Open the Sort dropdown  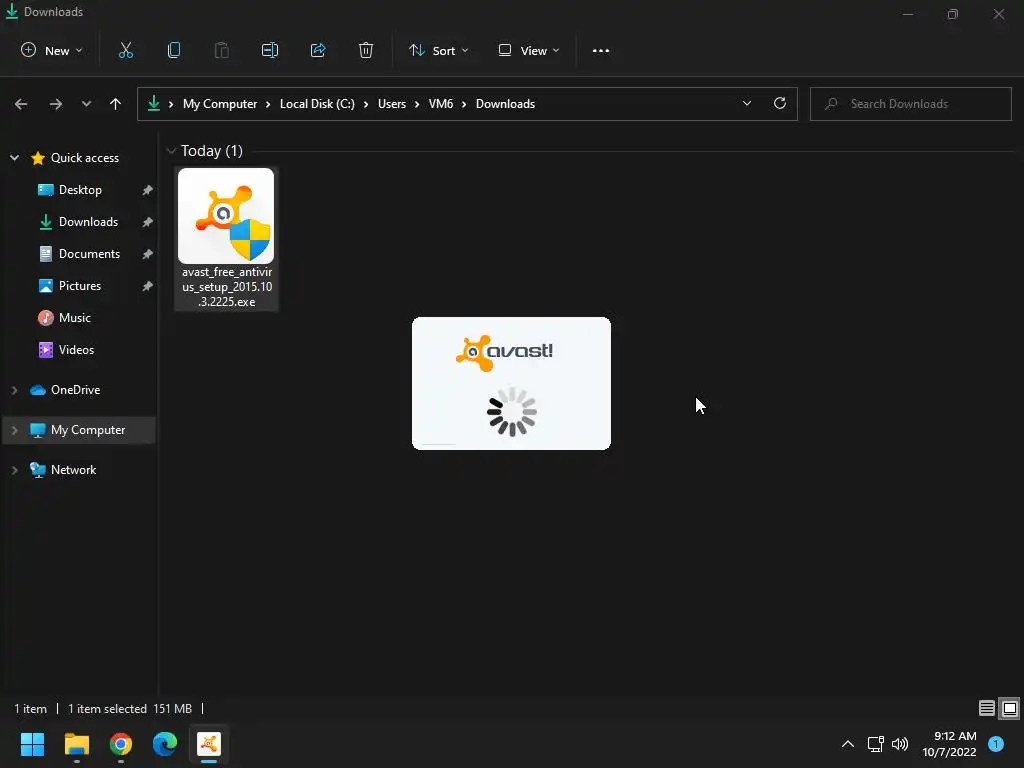(x=439, y=50)
